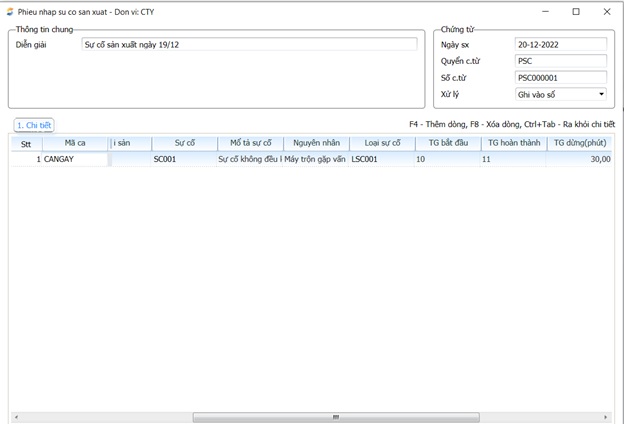Click the Loại sự cố column header
Viewport: 624px width, 424px height.
click(x=382, y=143)
